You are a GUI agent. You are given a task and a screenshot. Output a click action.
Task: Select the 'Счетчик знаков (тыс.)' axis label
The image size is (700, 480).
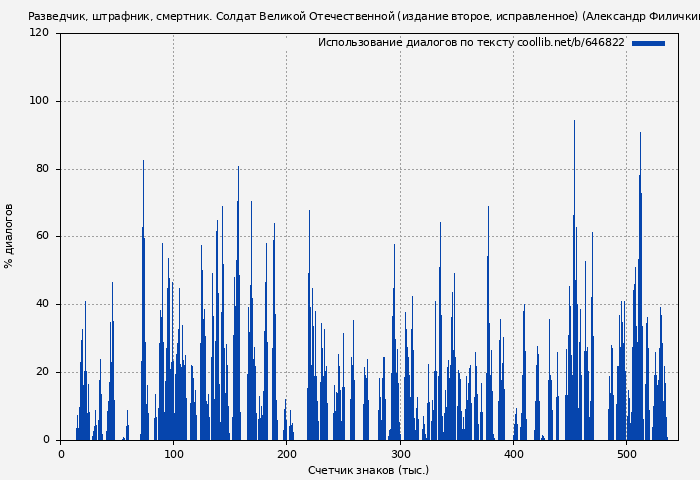tap(368, 470)
